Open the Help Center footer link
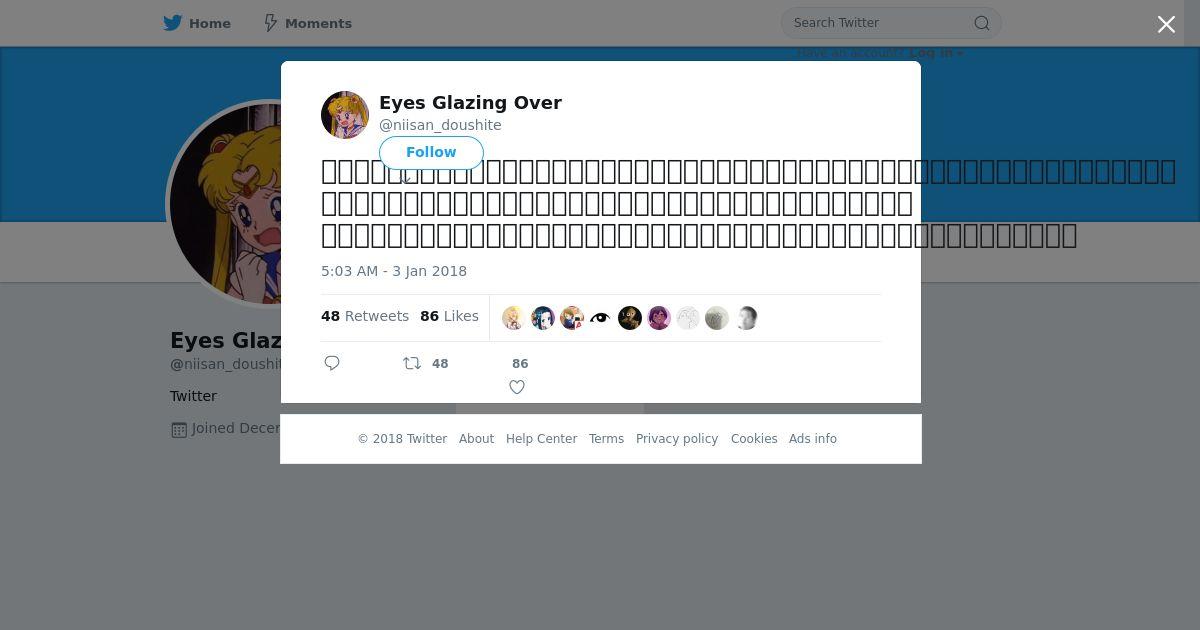 pos(541,439)
